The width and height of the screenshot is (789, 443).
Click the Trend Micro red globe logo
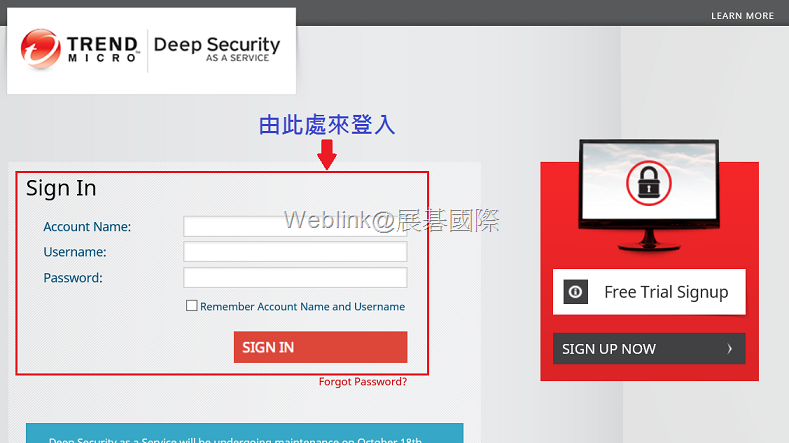tap(40, 49)
